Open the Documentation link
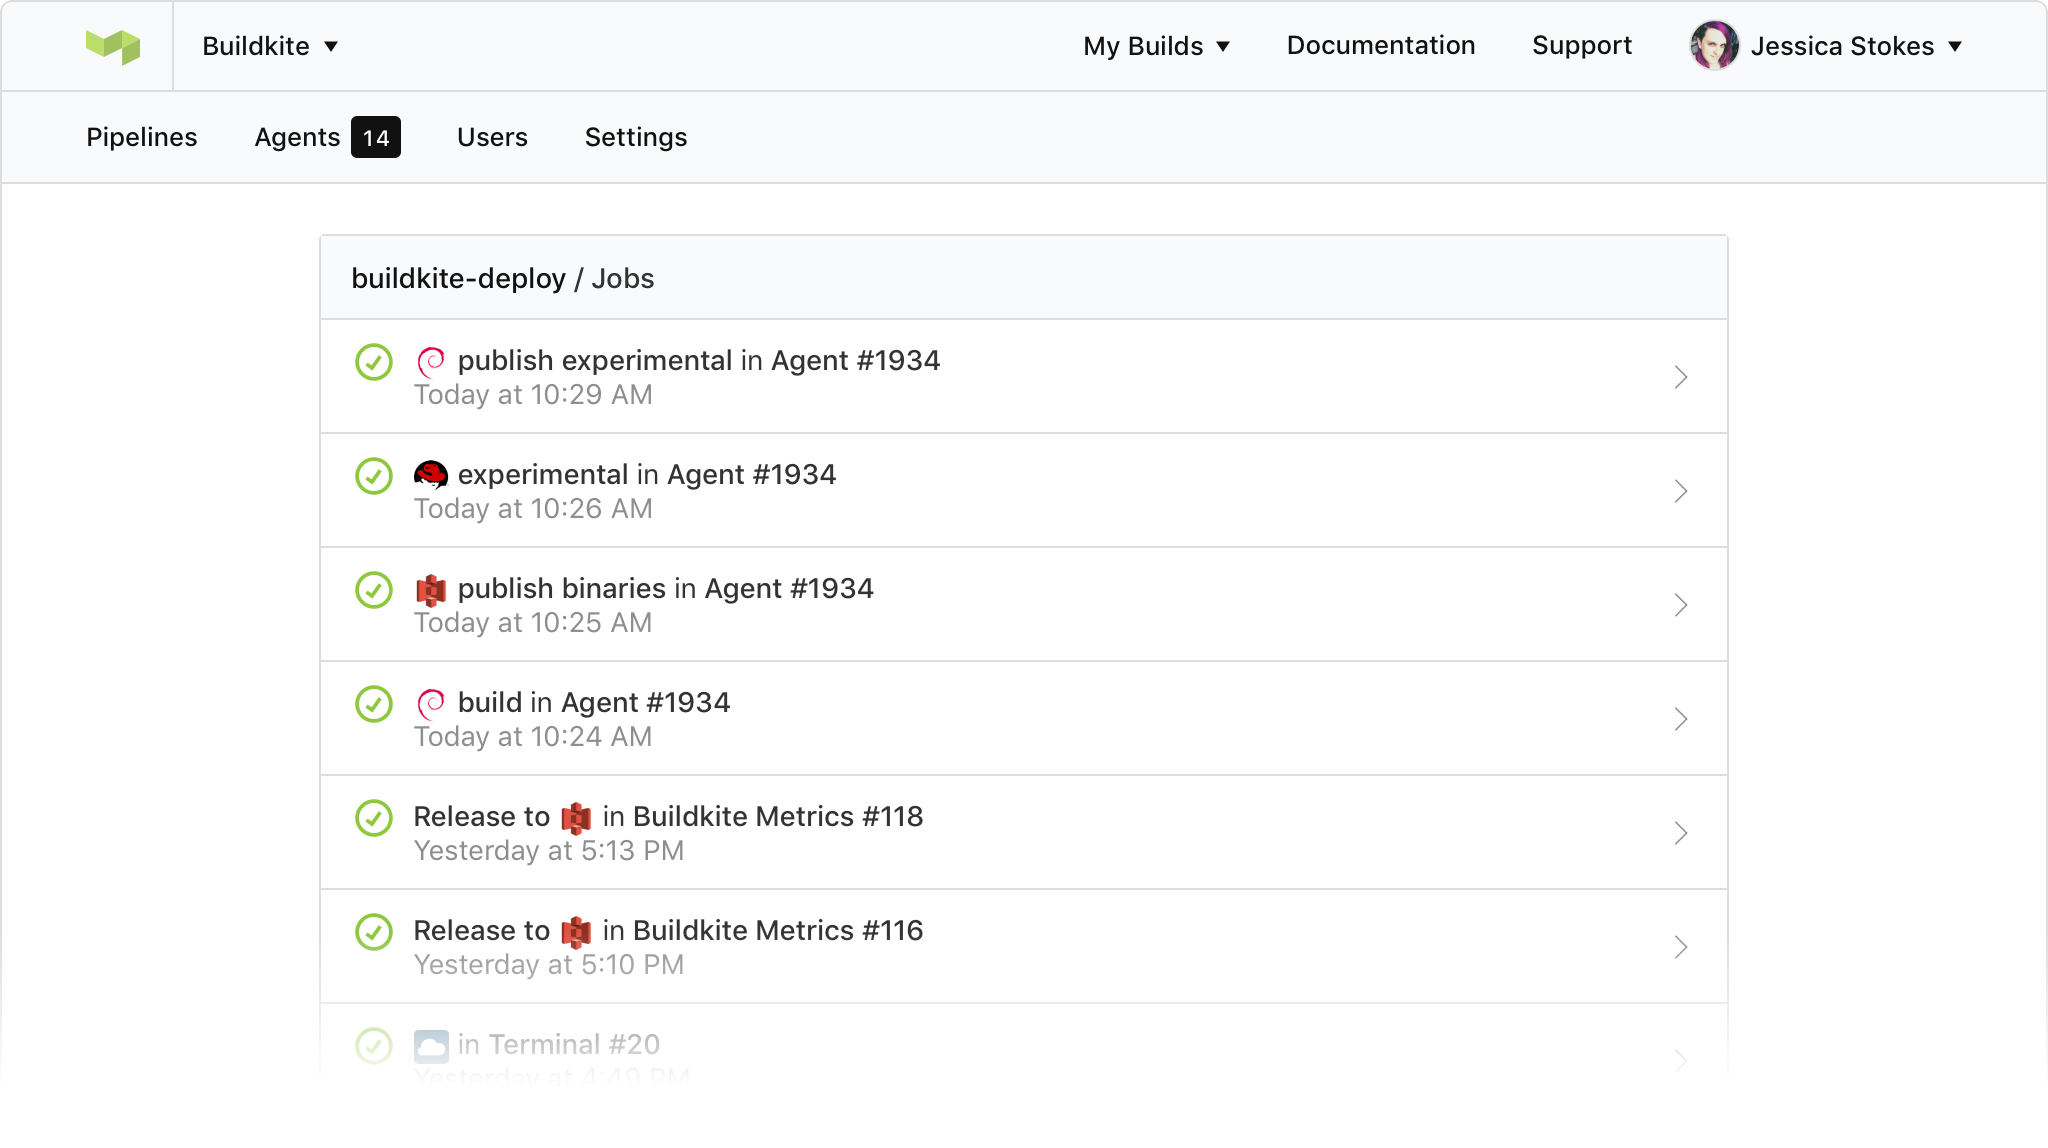The width and height of the screenshot is (2048, 1148). [1380, 46]
